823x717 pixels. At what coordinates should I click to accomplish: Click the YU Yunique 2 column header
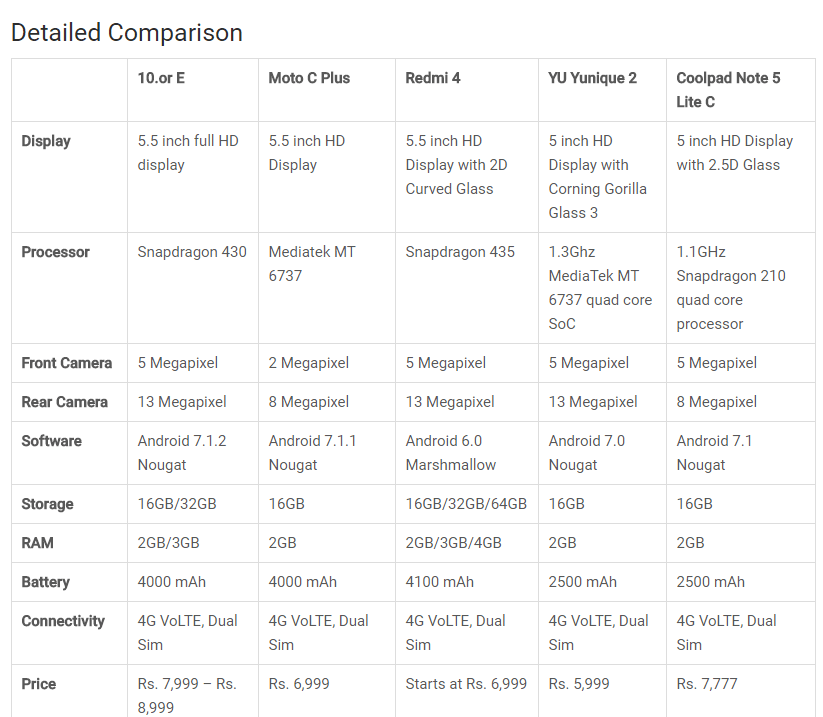593,78
